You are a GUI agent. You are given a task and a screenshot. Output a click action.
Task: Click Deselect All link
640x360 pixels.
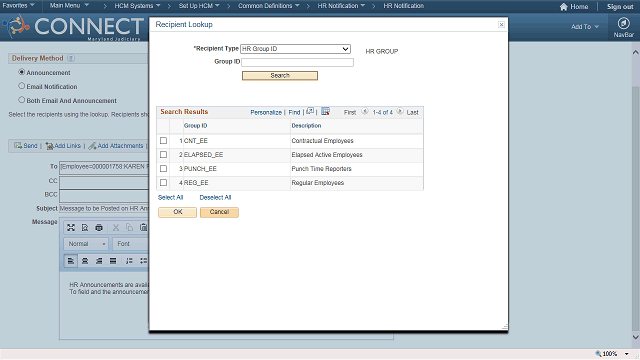pyautogui.click(x=215, y=198)
